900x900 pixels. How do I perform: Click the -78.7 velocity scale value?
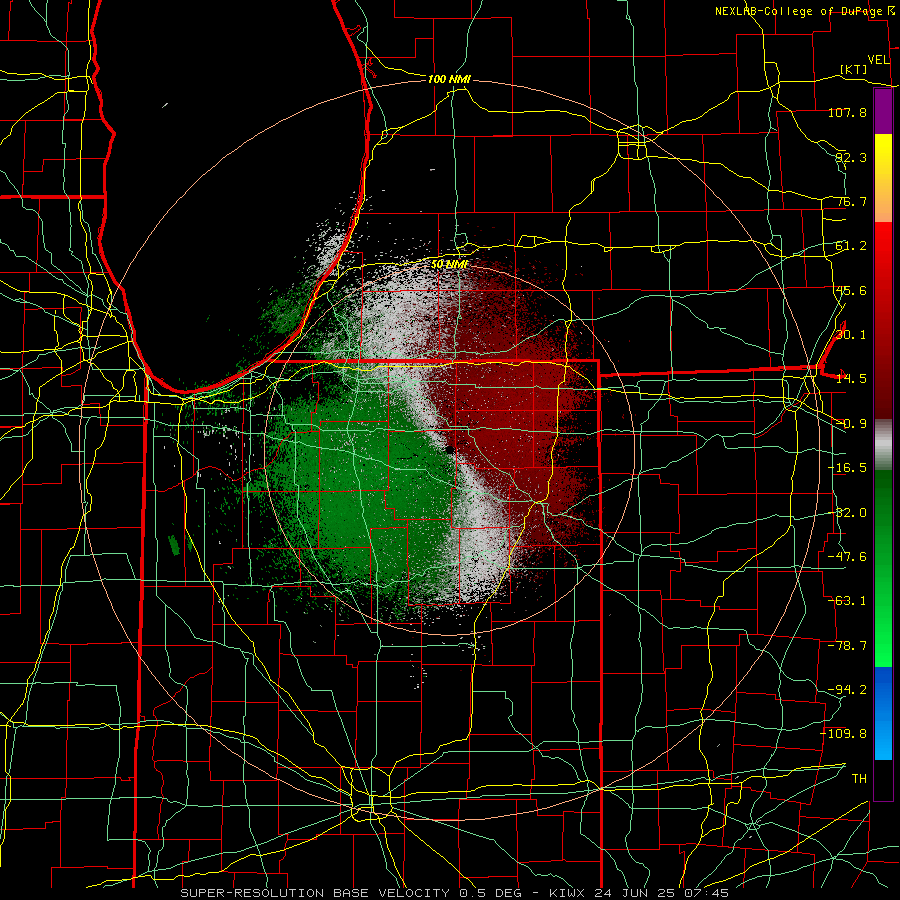coord(847,646)
